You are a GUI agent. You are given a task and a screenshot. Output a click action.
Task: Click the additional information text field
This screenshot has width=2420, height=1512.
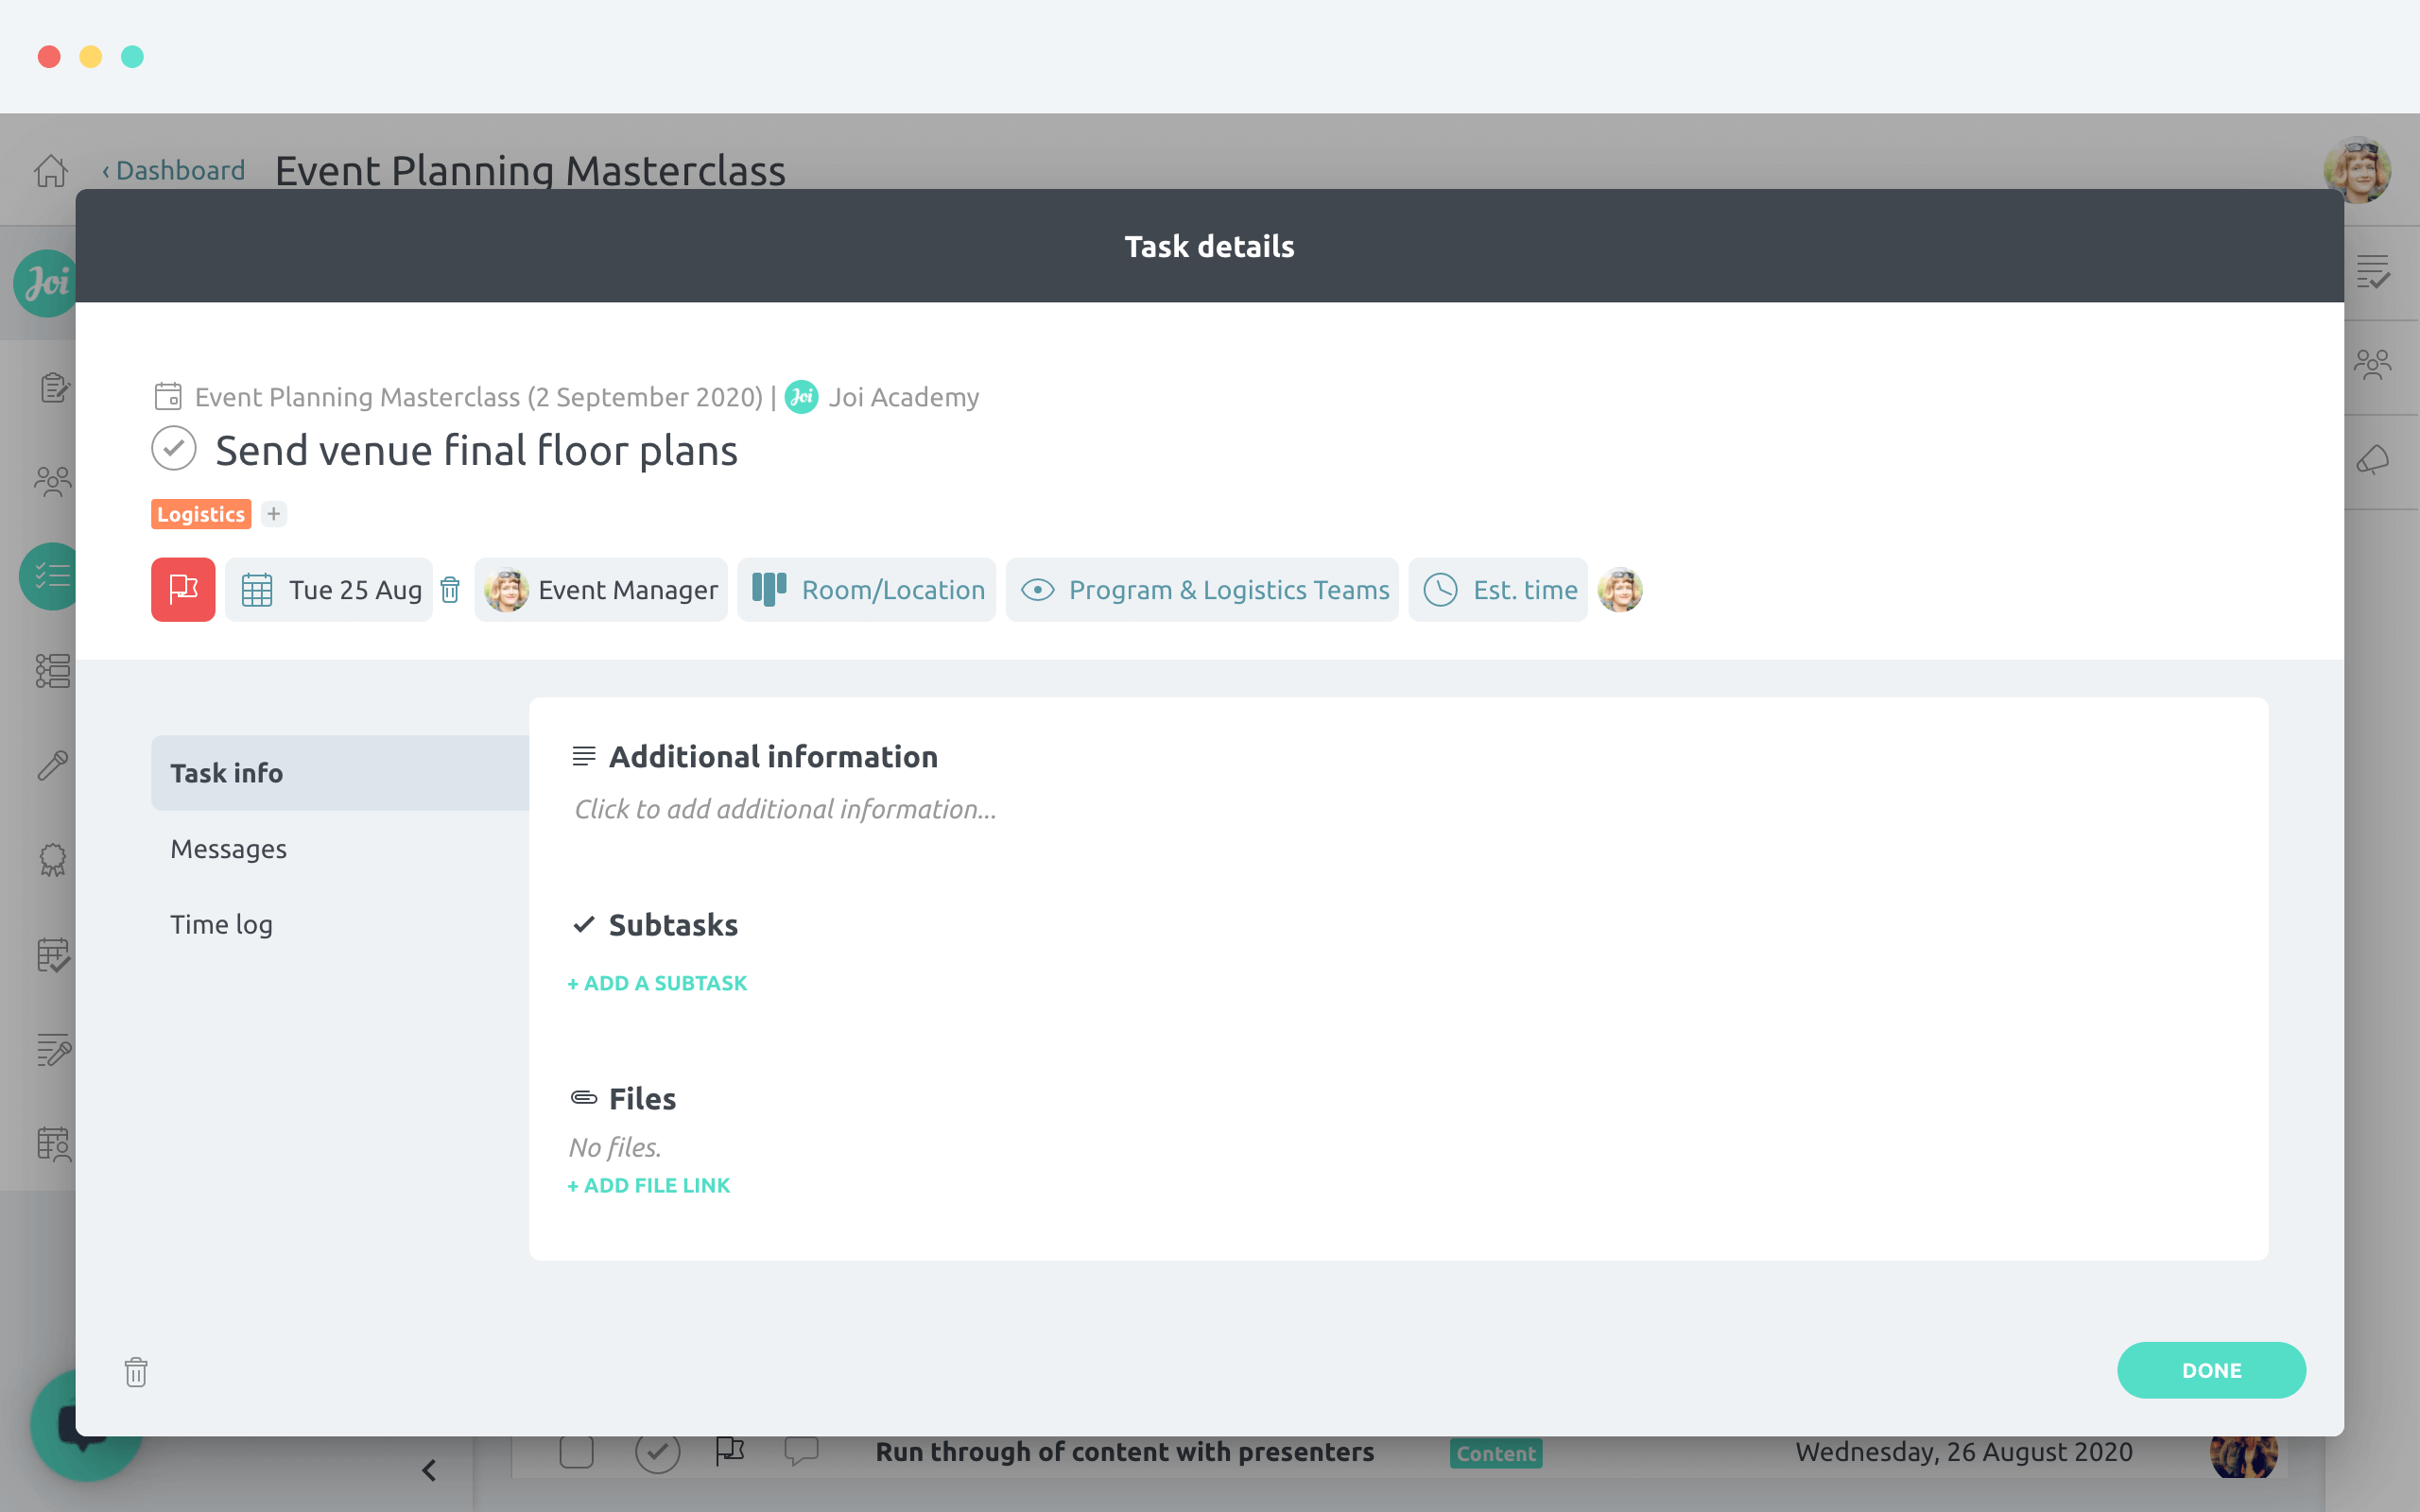[x=785, y=809]
